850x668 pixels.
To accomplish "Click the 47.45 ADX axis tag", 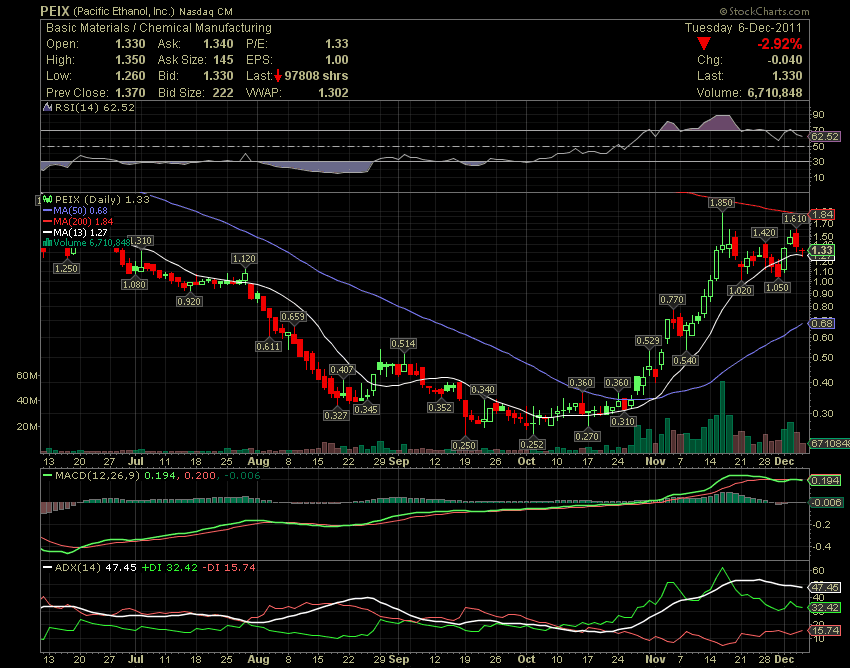I will [825, 587].
